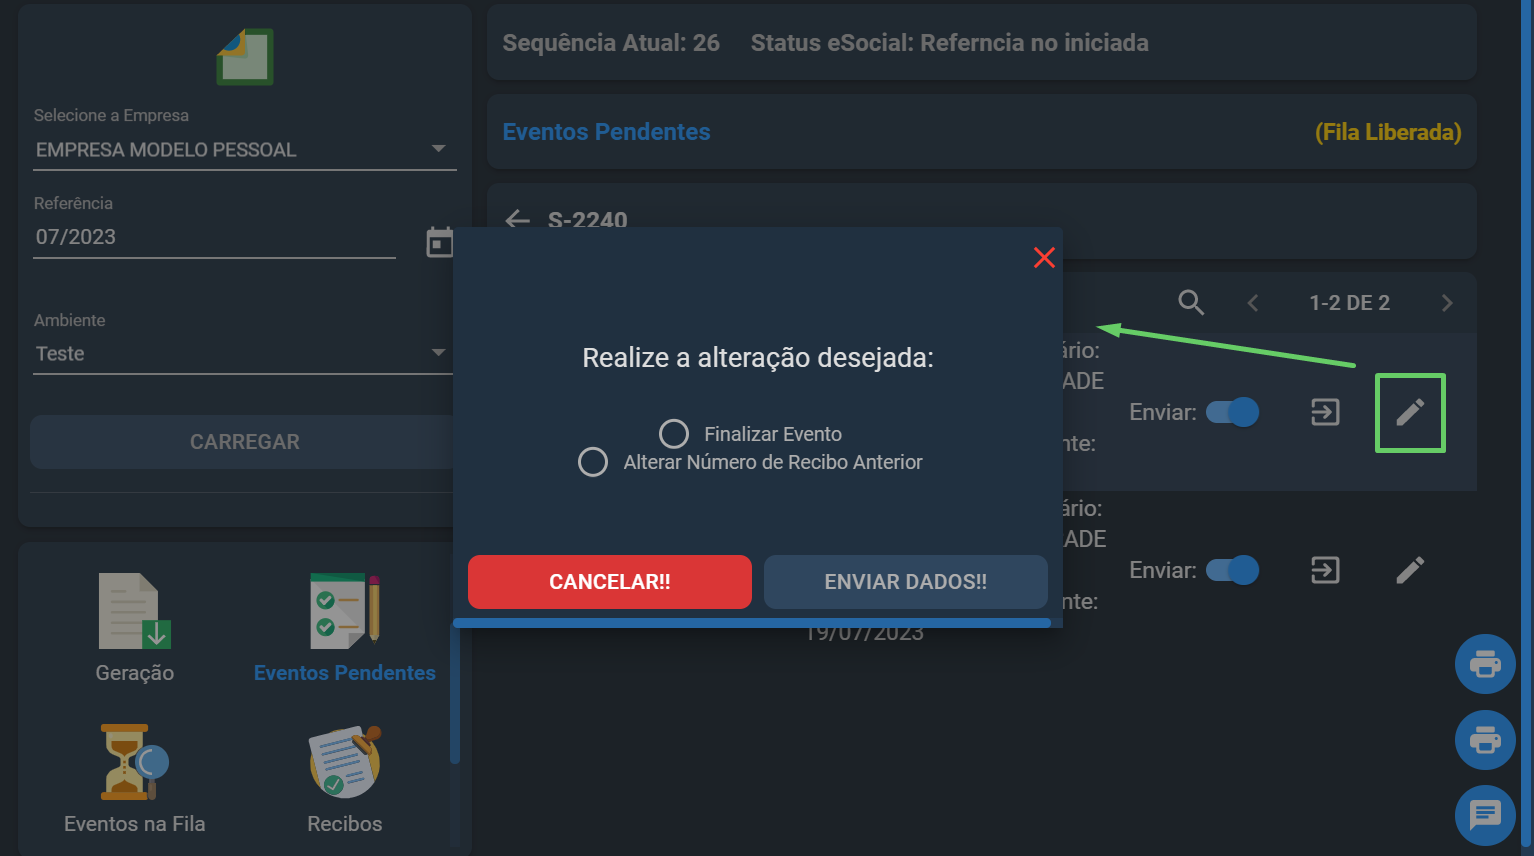This screenshot has width=1534, height=856.
Task: Click the sidebar menu vertical scrollbar
Action: coord(455,695)
